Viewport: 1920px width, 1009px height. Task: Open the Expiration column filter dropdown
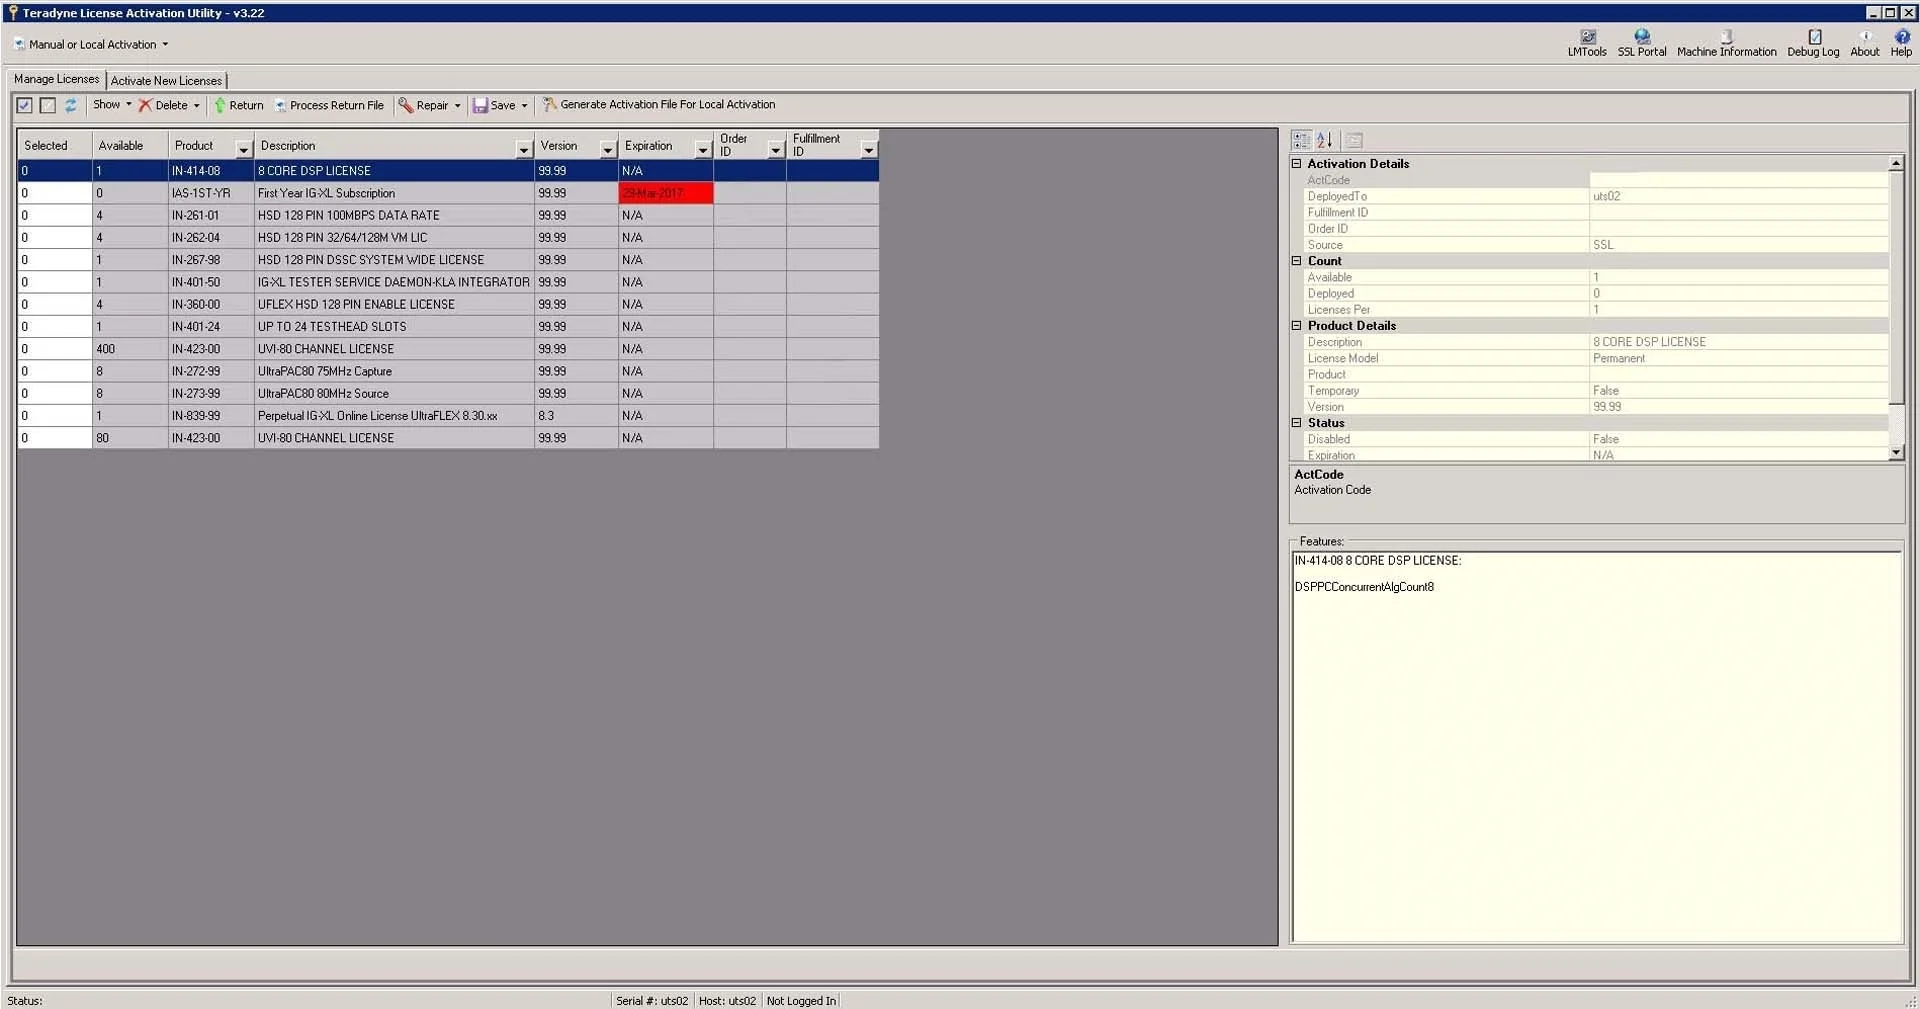703,149
